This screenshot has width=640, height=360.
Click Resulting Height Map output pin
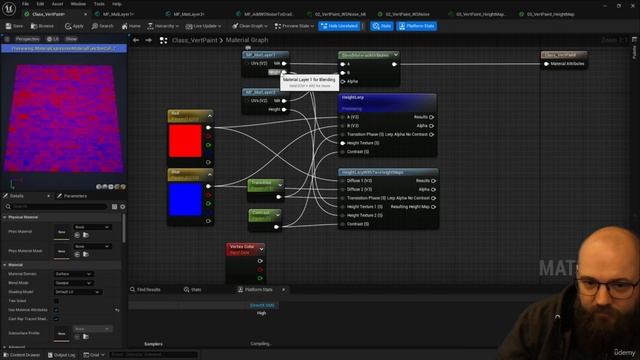pos(433,207)
